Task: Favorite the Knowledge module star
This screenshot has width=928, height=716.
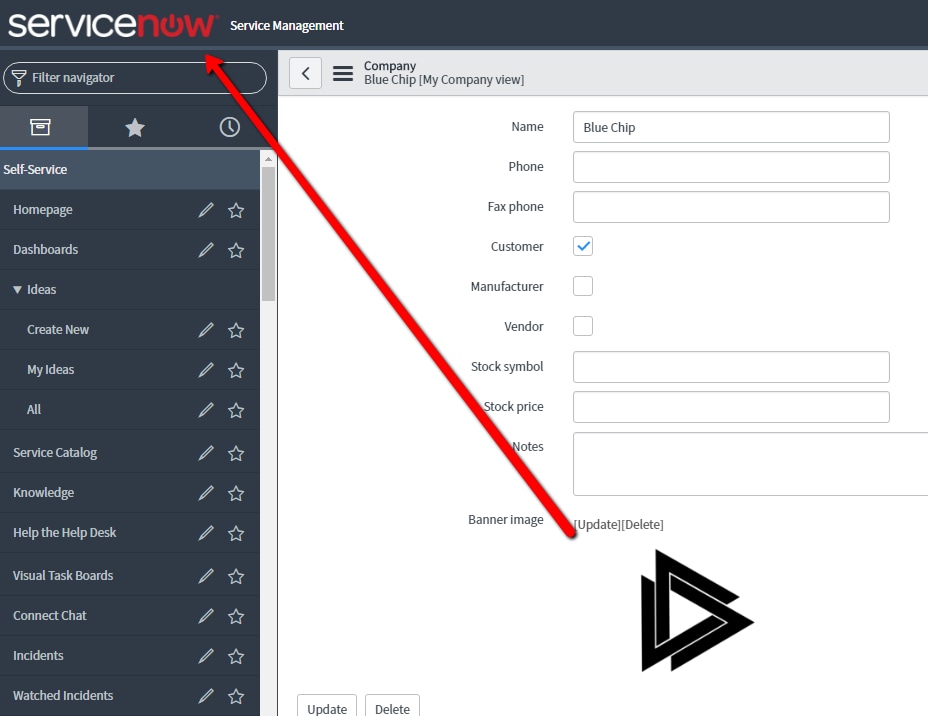Action: point(236,493)
